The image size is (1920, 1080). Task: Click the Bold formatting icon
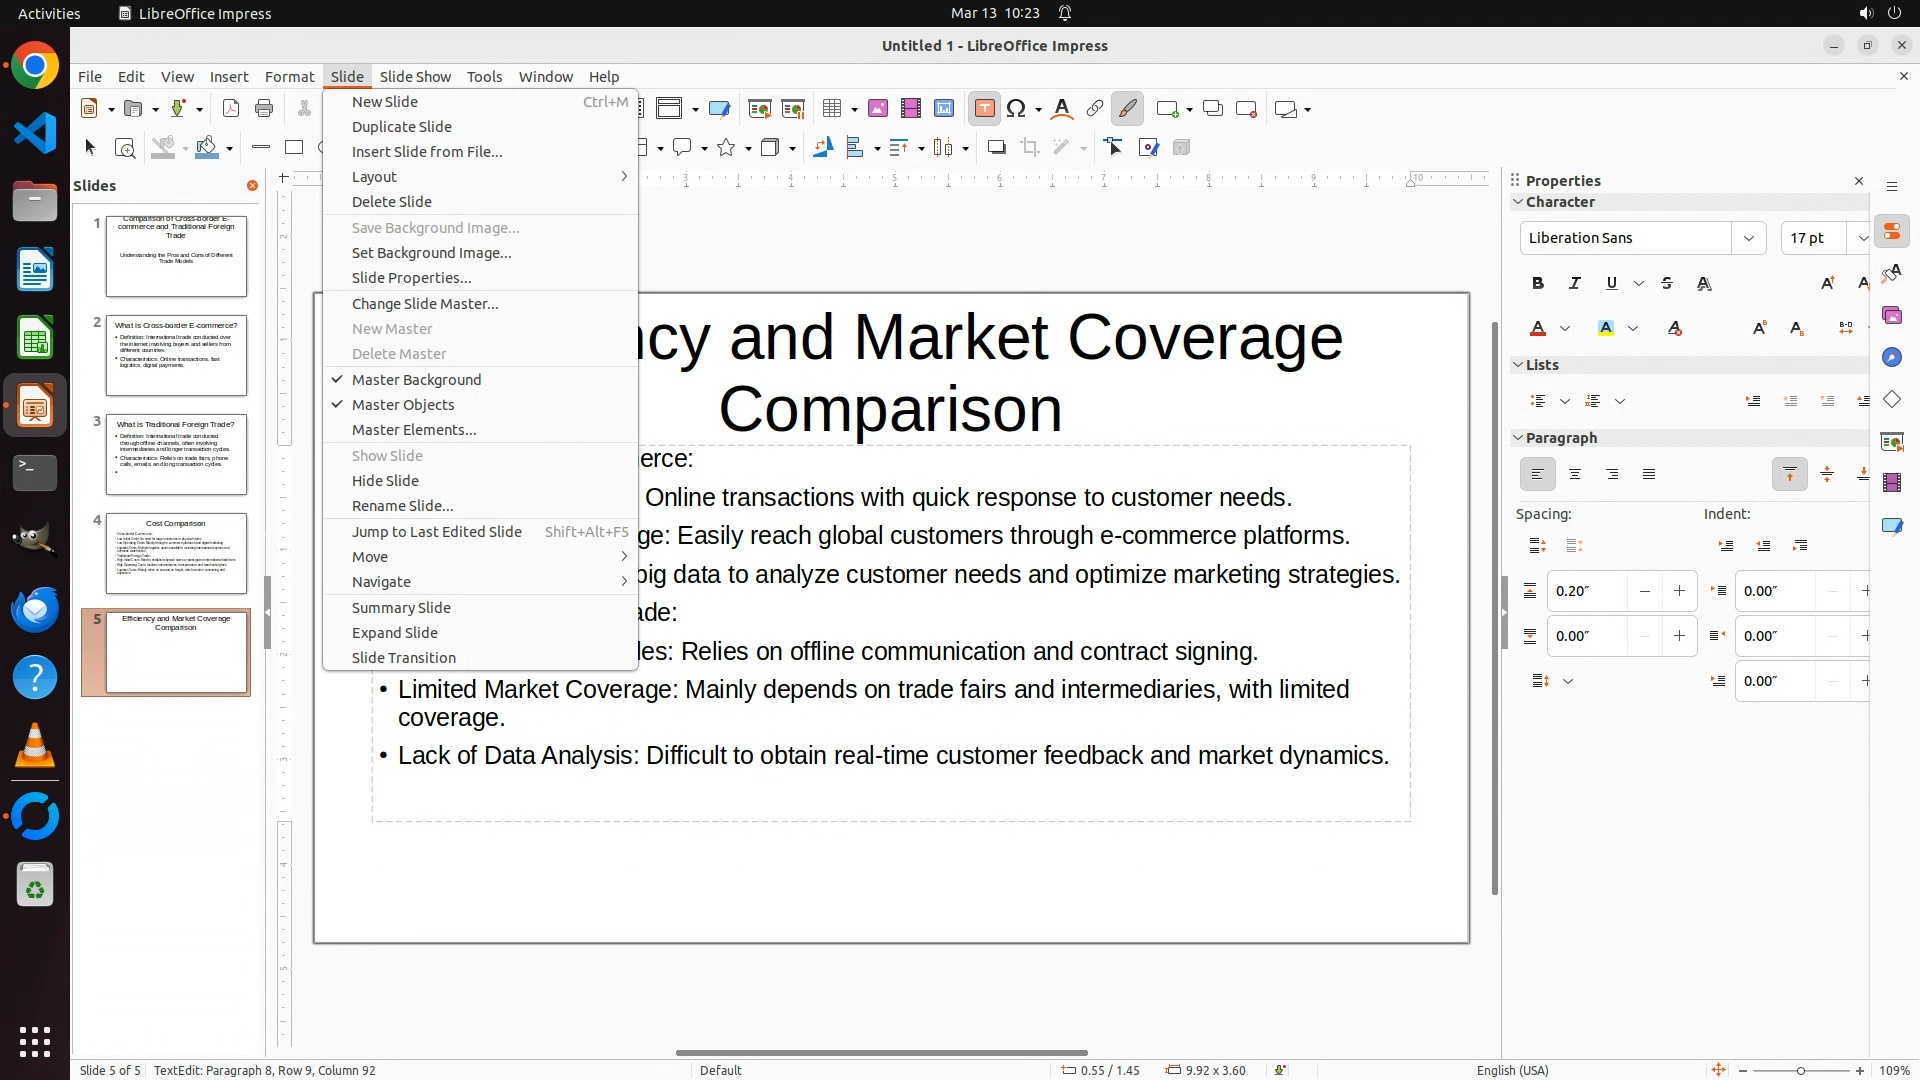(x=1538, y=284)
